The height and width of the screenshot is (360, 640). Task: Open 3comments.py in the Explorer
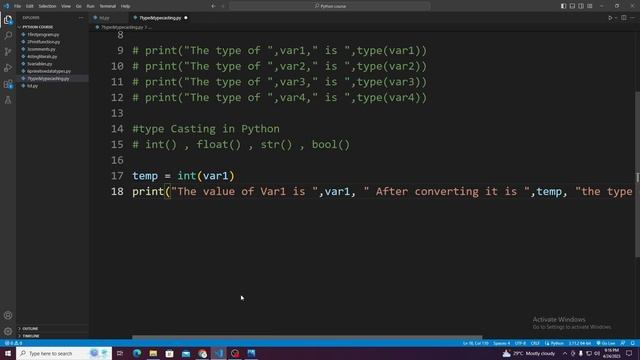point(41,49)
